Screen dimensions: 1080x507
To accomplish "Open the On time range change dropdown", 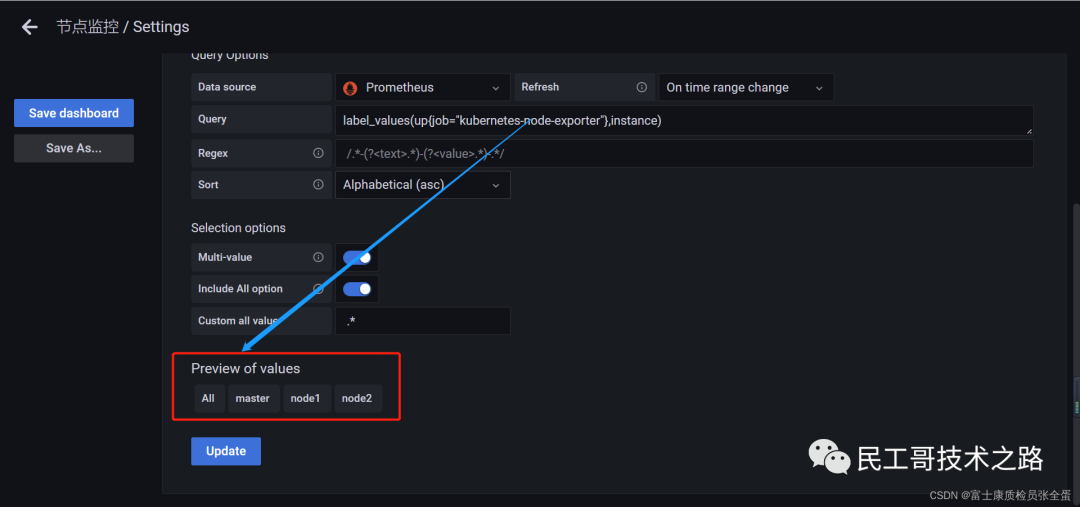I will click(746, 87).
